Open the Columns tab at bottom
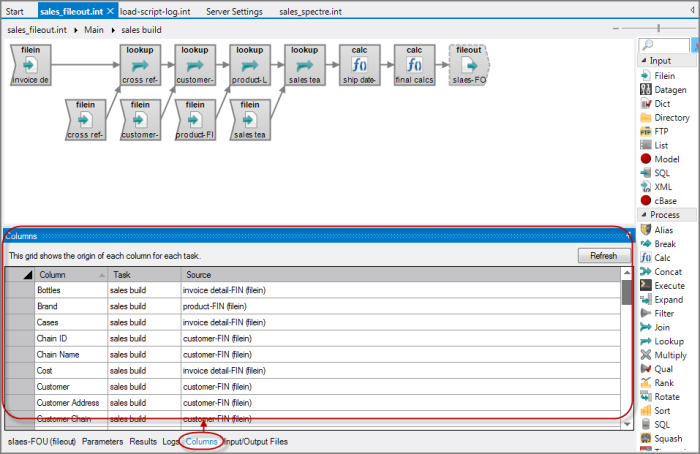This screenshot has width=700, height=454. (202, 440)
